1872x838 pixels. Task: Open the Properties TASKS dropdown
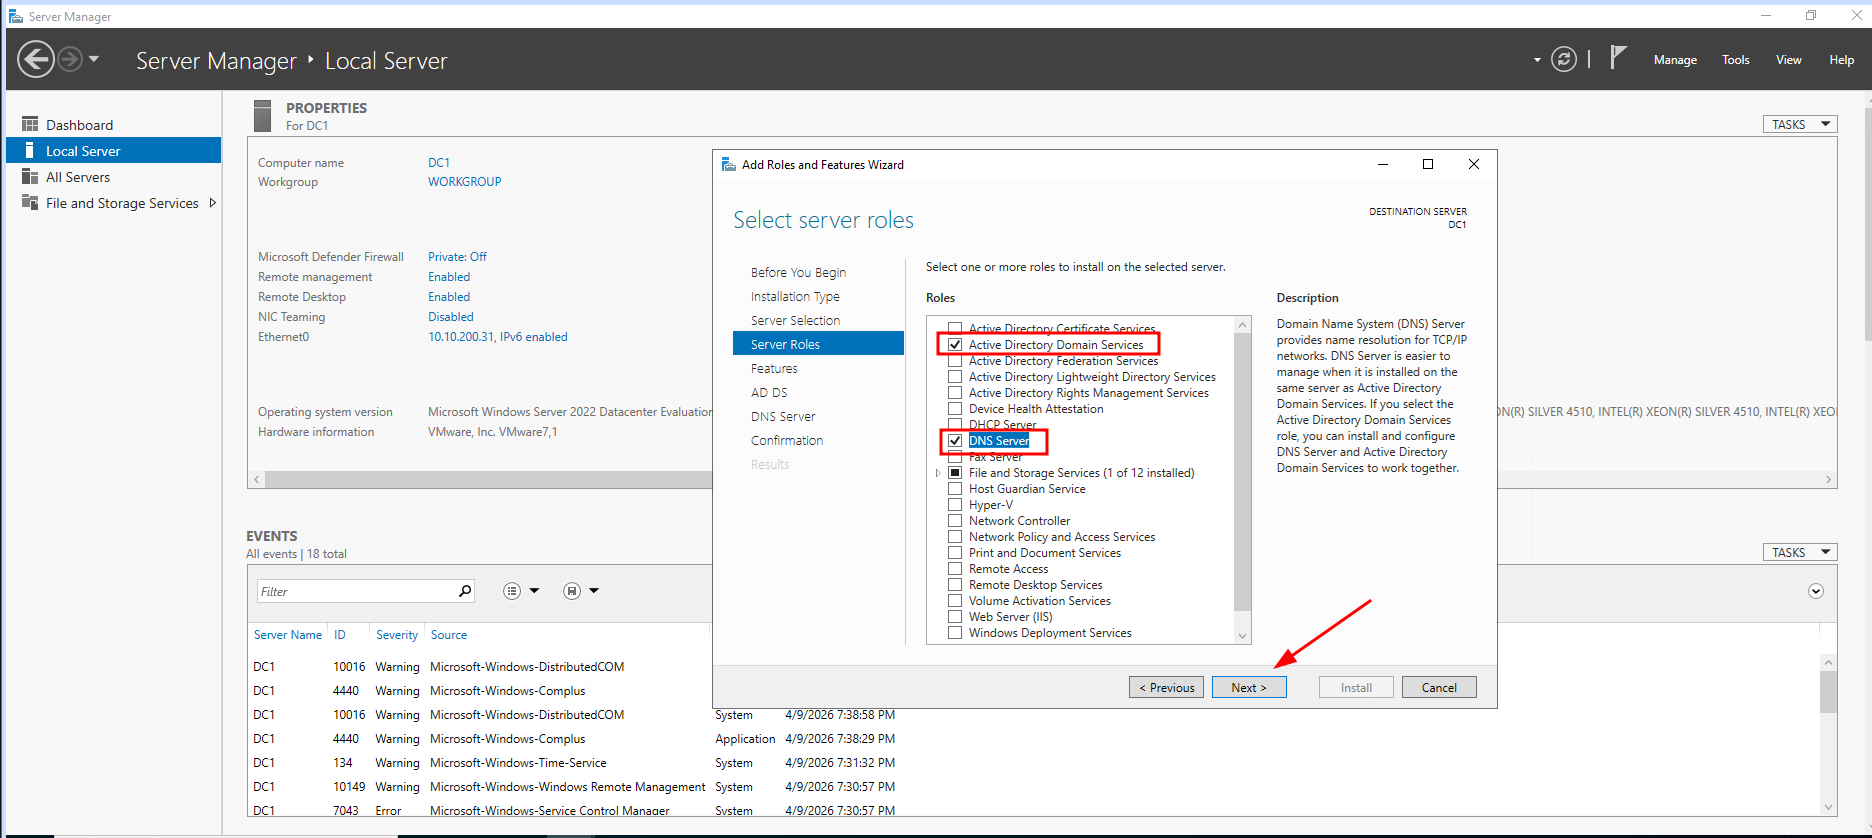(x=1799, y=124)
